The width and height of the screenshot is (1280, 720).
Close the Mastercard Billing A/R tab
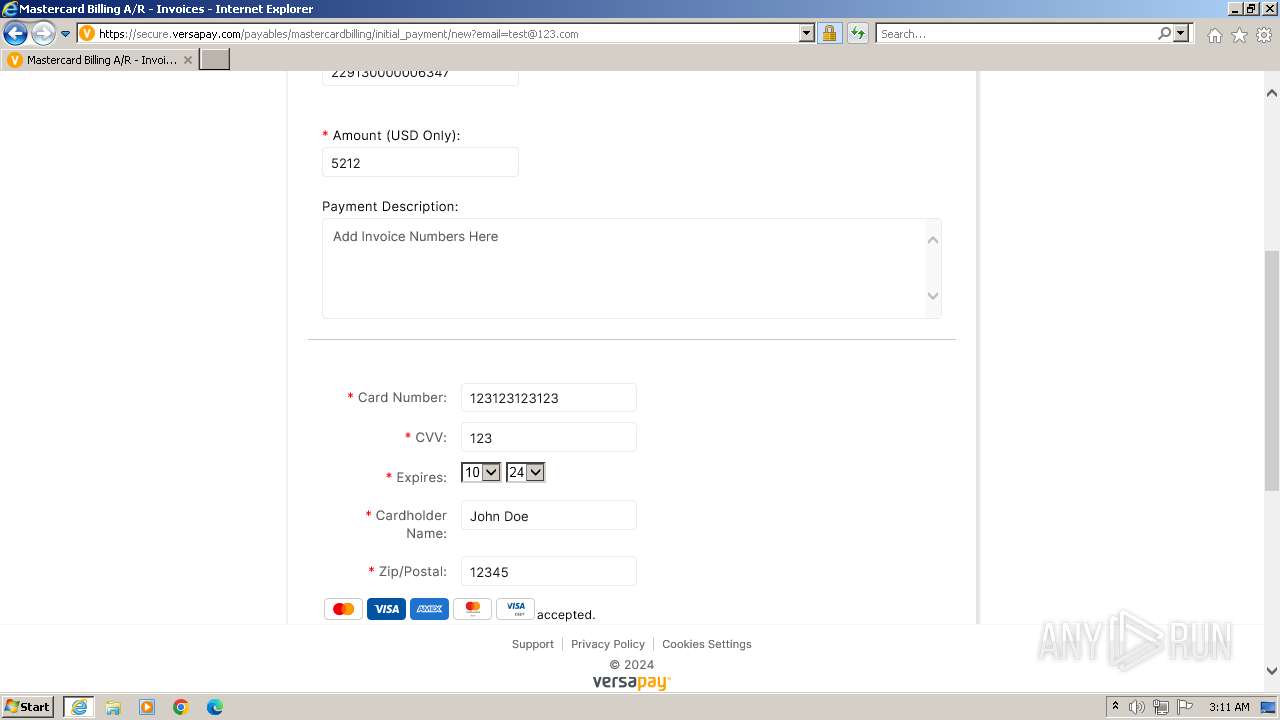point(187,60)
